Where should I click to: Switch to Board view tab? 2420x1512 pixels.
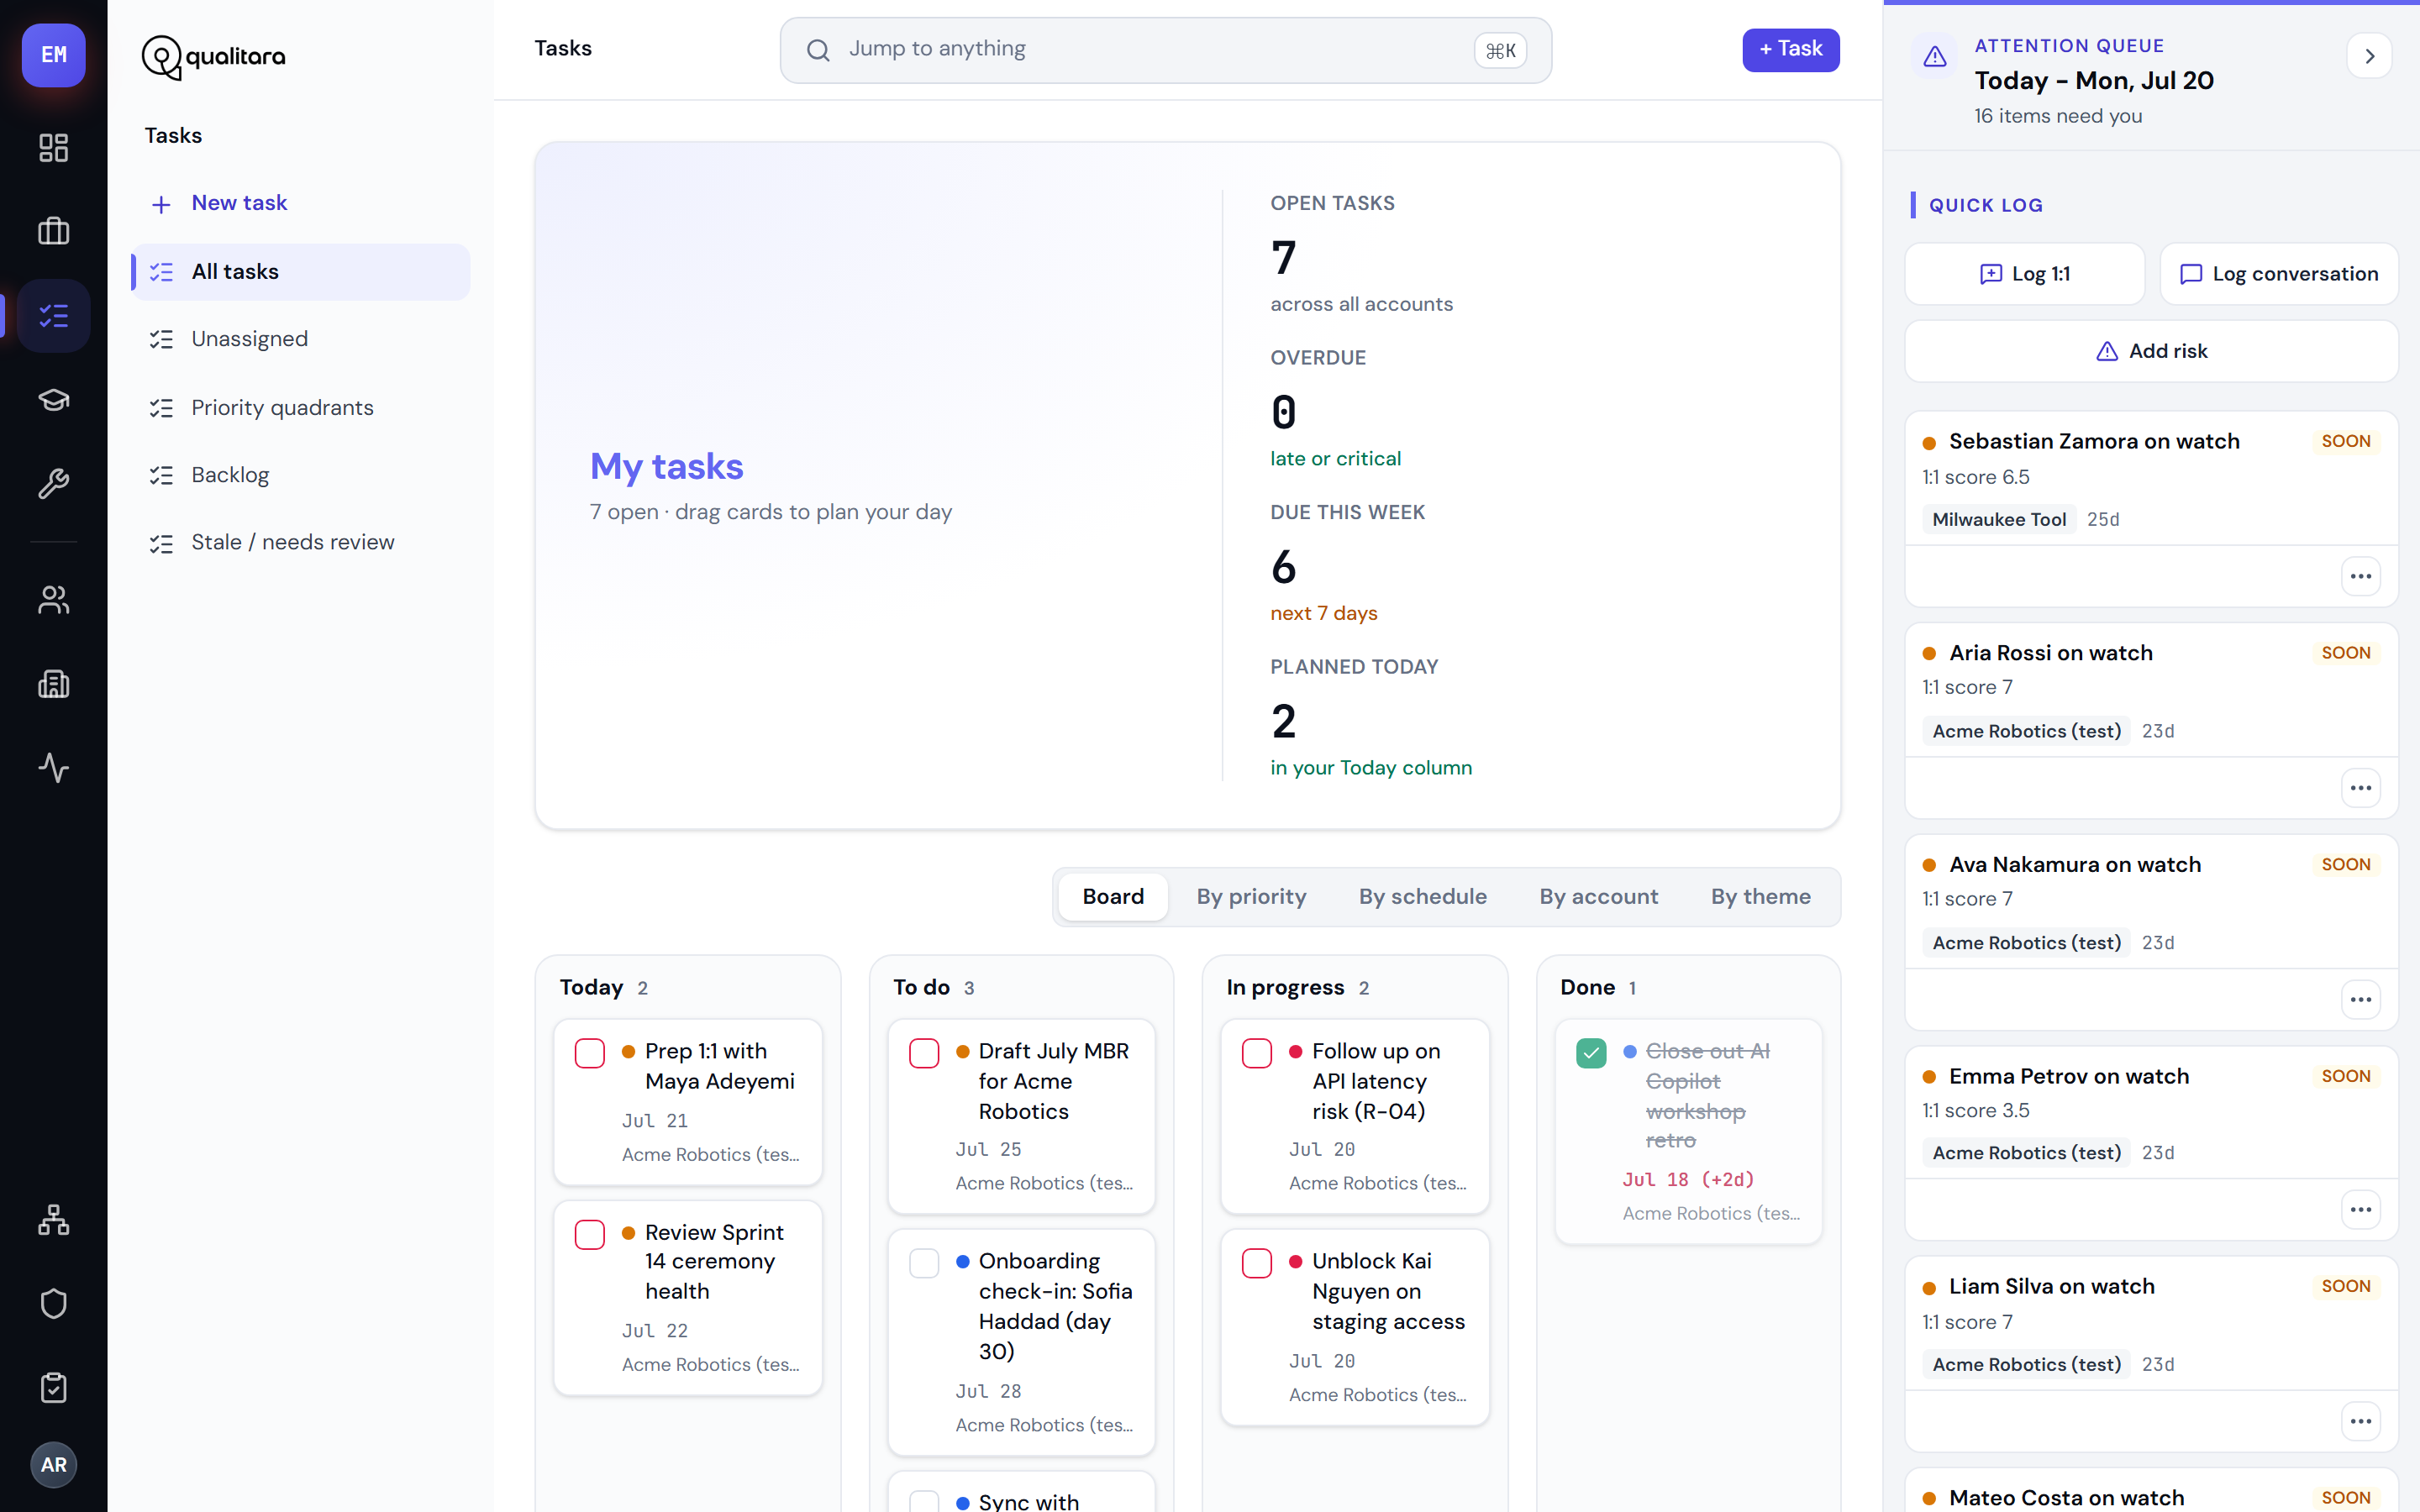1113,897
